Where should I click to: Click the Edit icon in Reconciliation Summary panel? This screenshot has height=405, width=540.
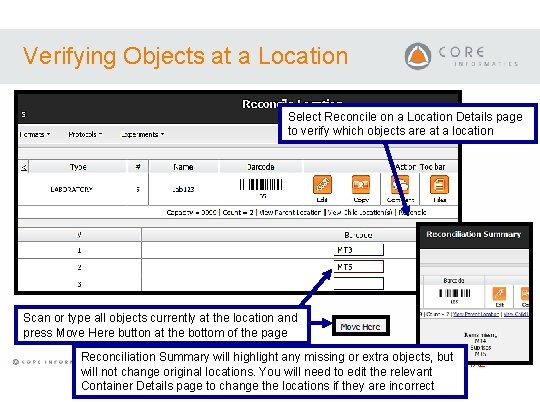499,294
